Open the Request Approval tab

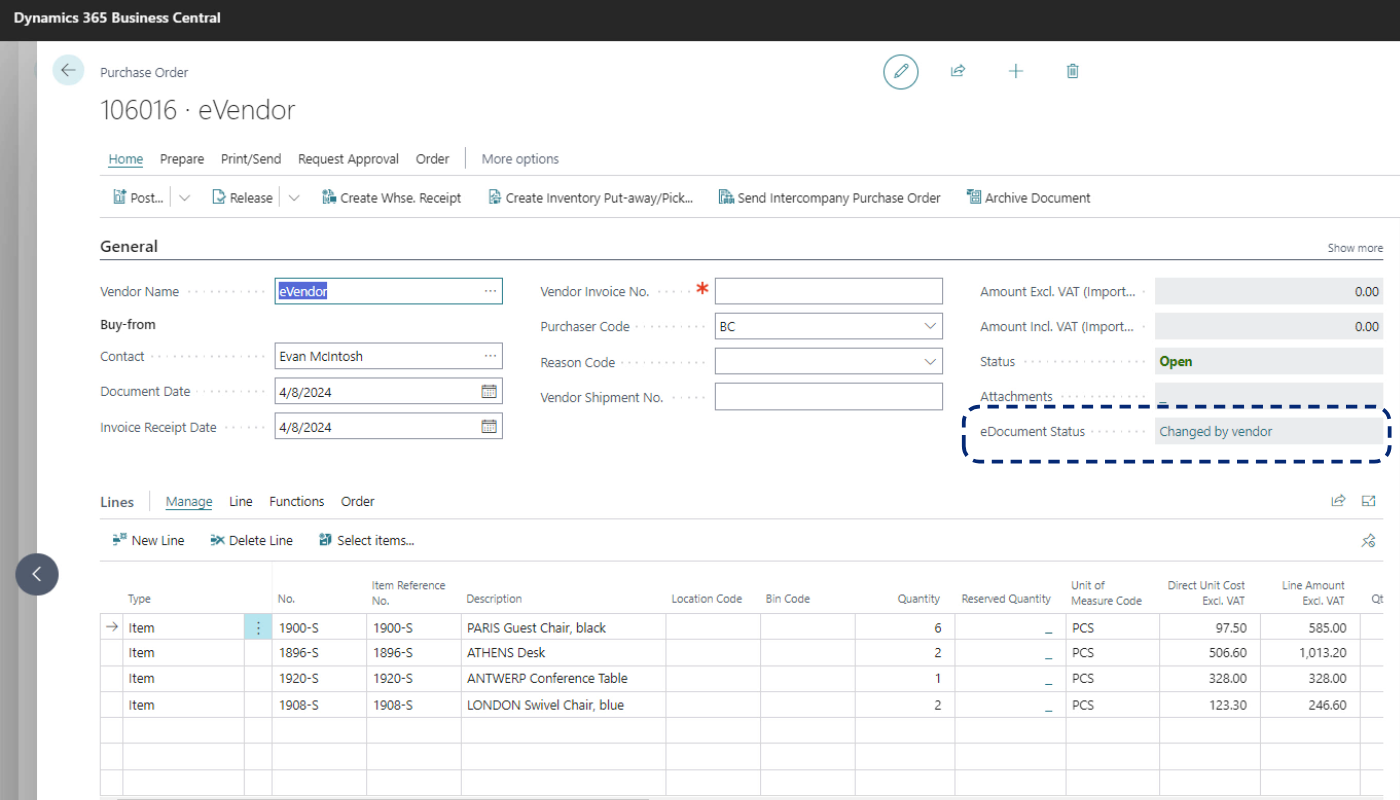coord(348,159)
